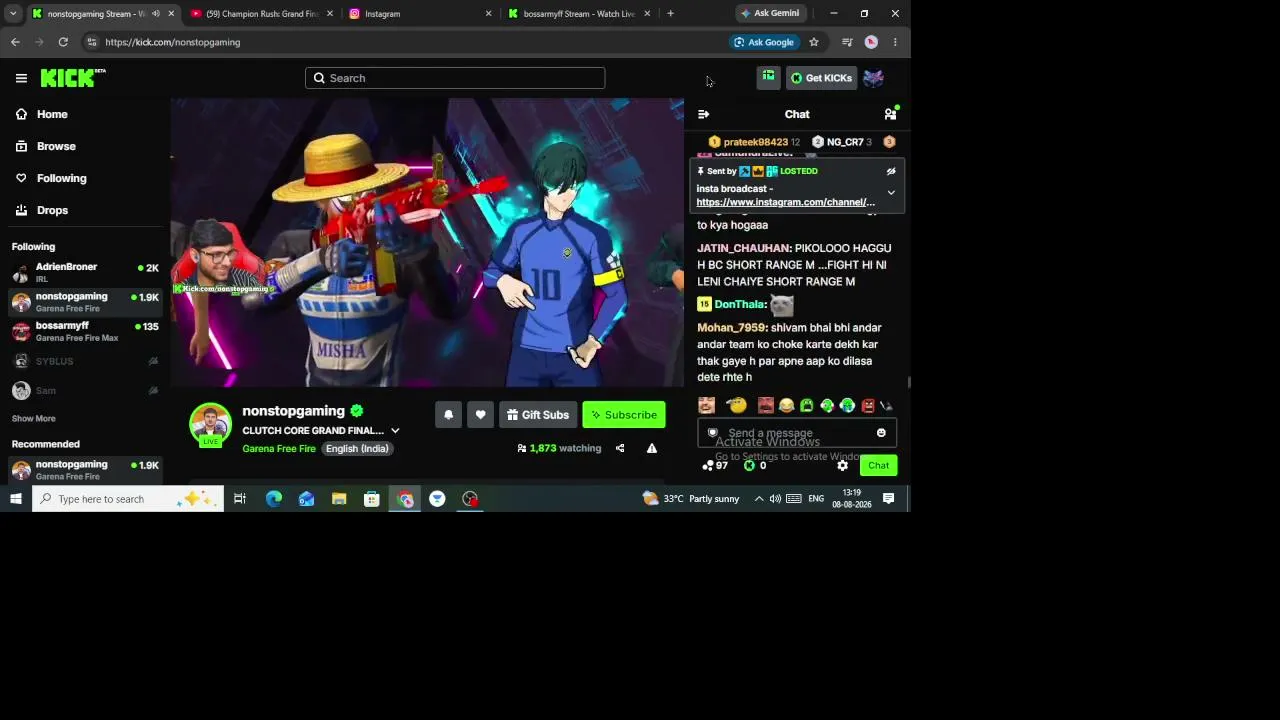The image size is (1280, 720).
Task: Share the stream via share icon
Action: click(x=620, y=448)
